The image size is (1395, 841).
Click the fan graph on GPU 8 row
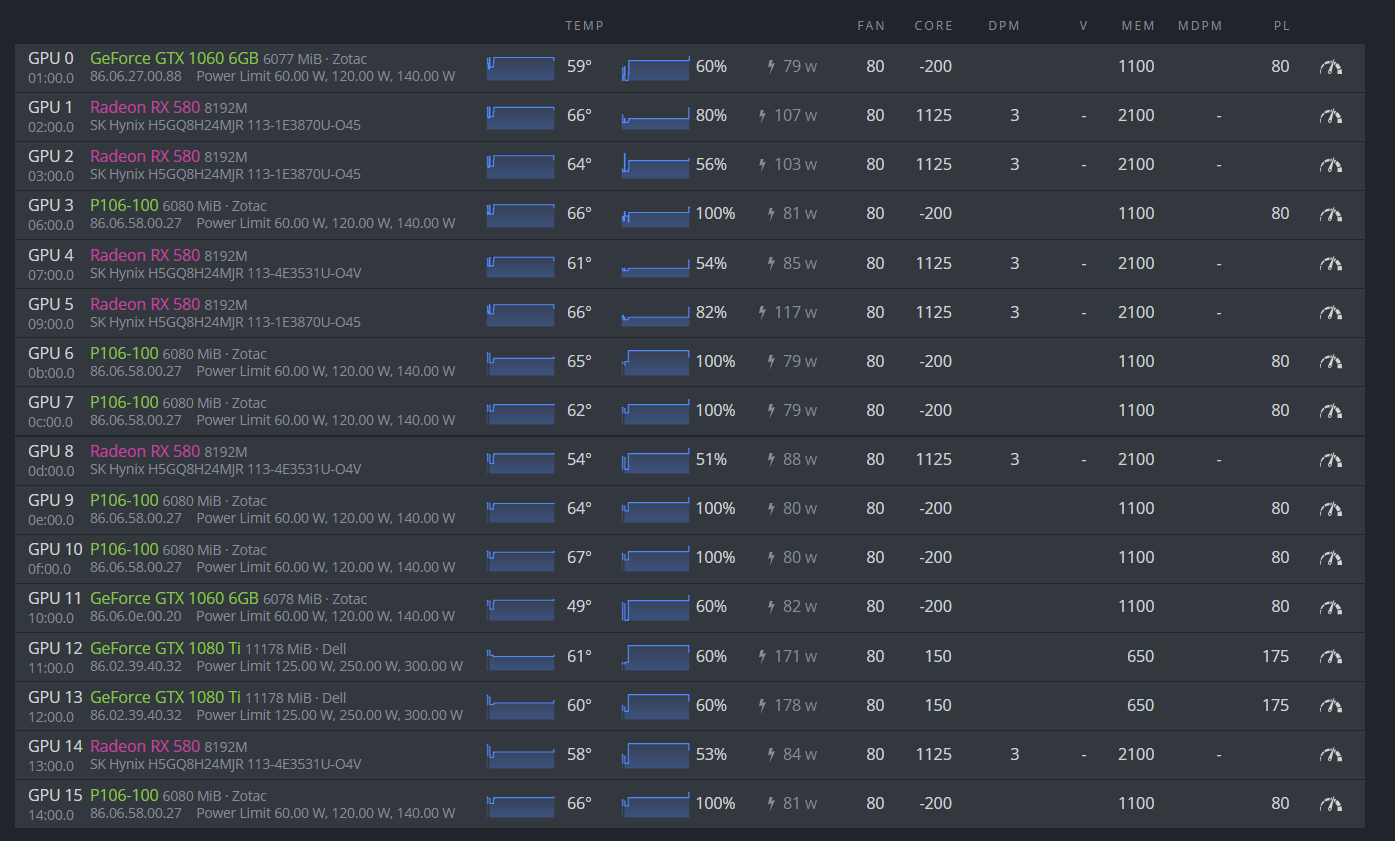click(655, 461)
